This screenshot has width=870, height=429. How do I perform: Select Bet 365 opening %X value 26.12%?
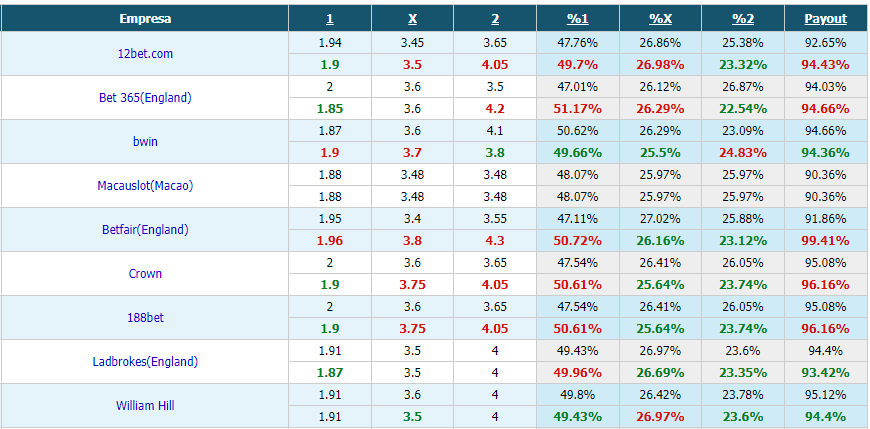pyautogui.click(x=660, y=87)
